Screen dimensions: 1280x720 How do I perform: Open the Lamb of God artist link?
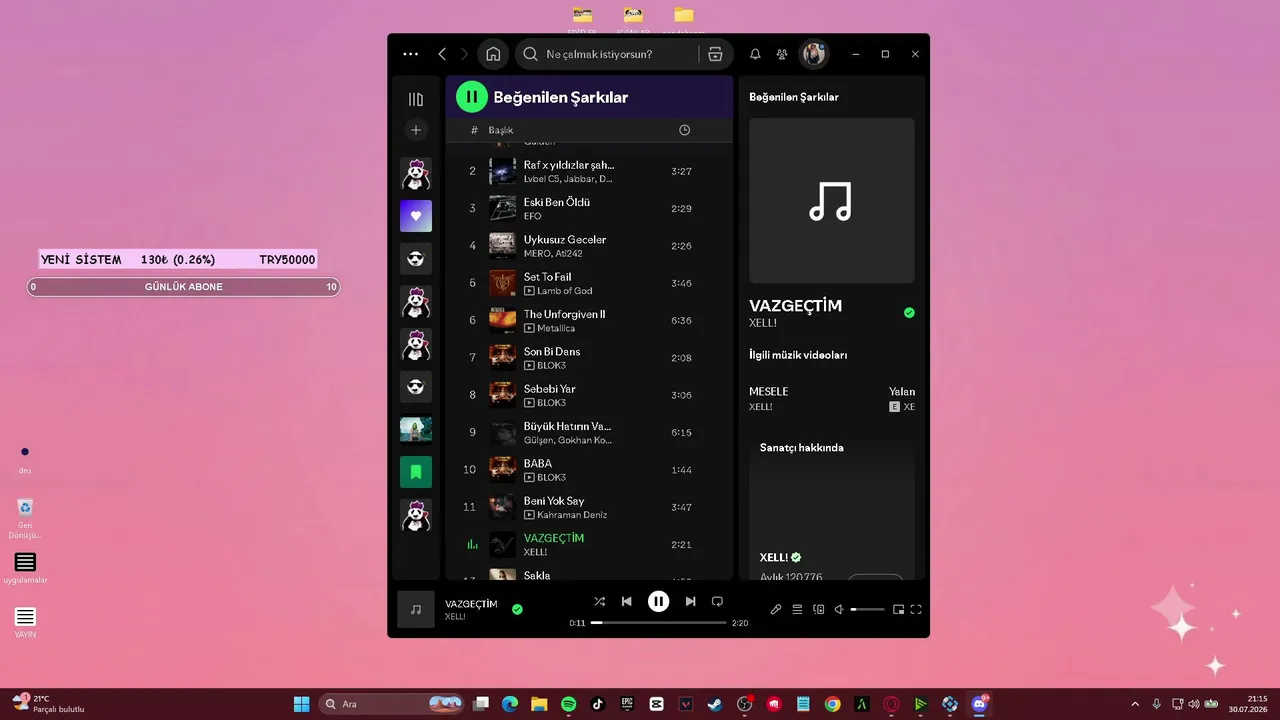[565, 291]
